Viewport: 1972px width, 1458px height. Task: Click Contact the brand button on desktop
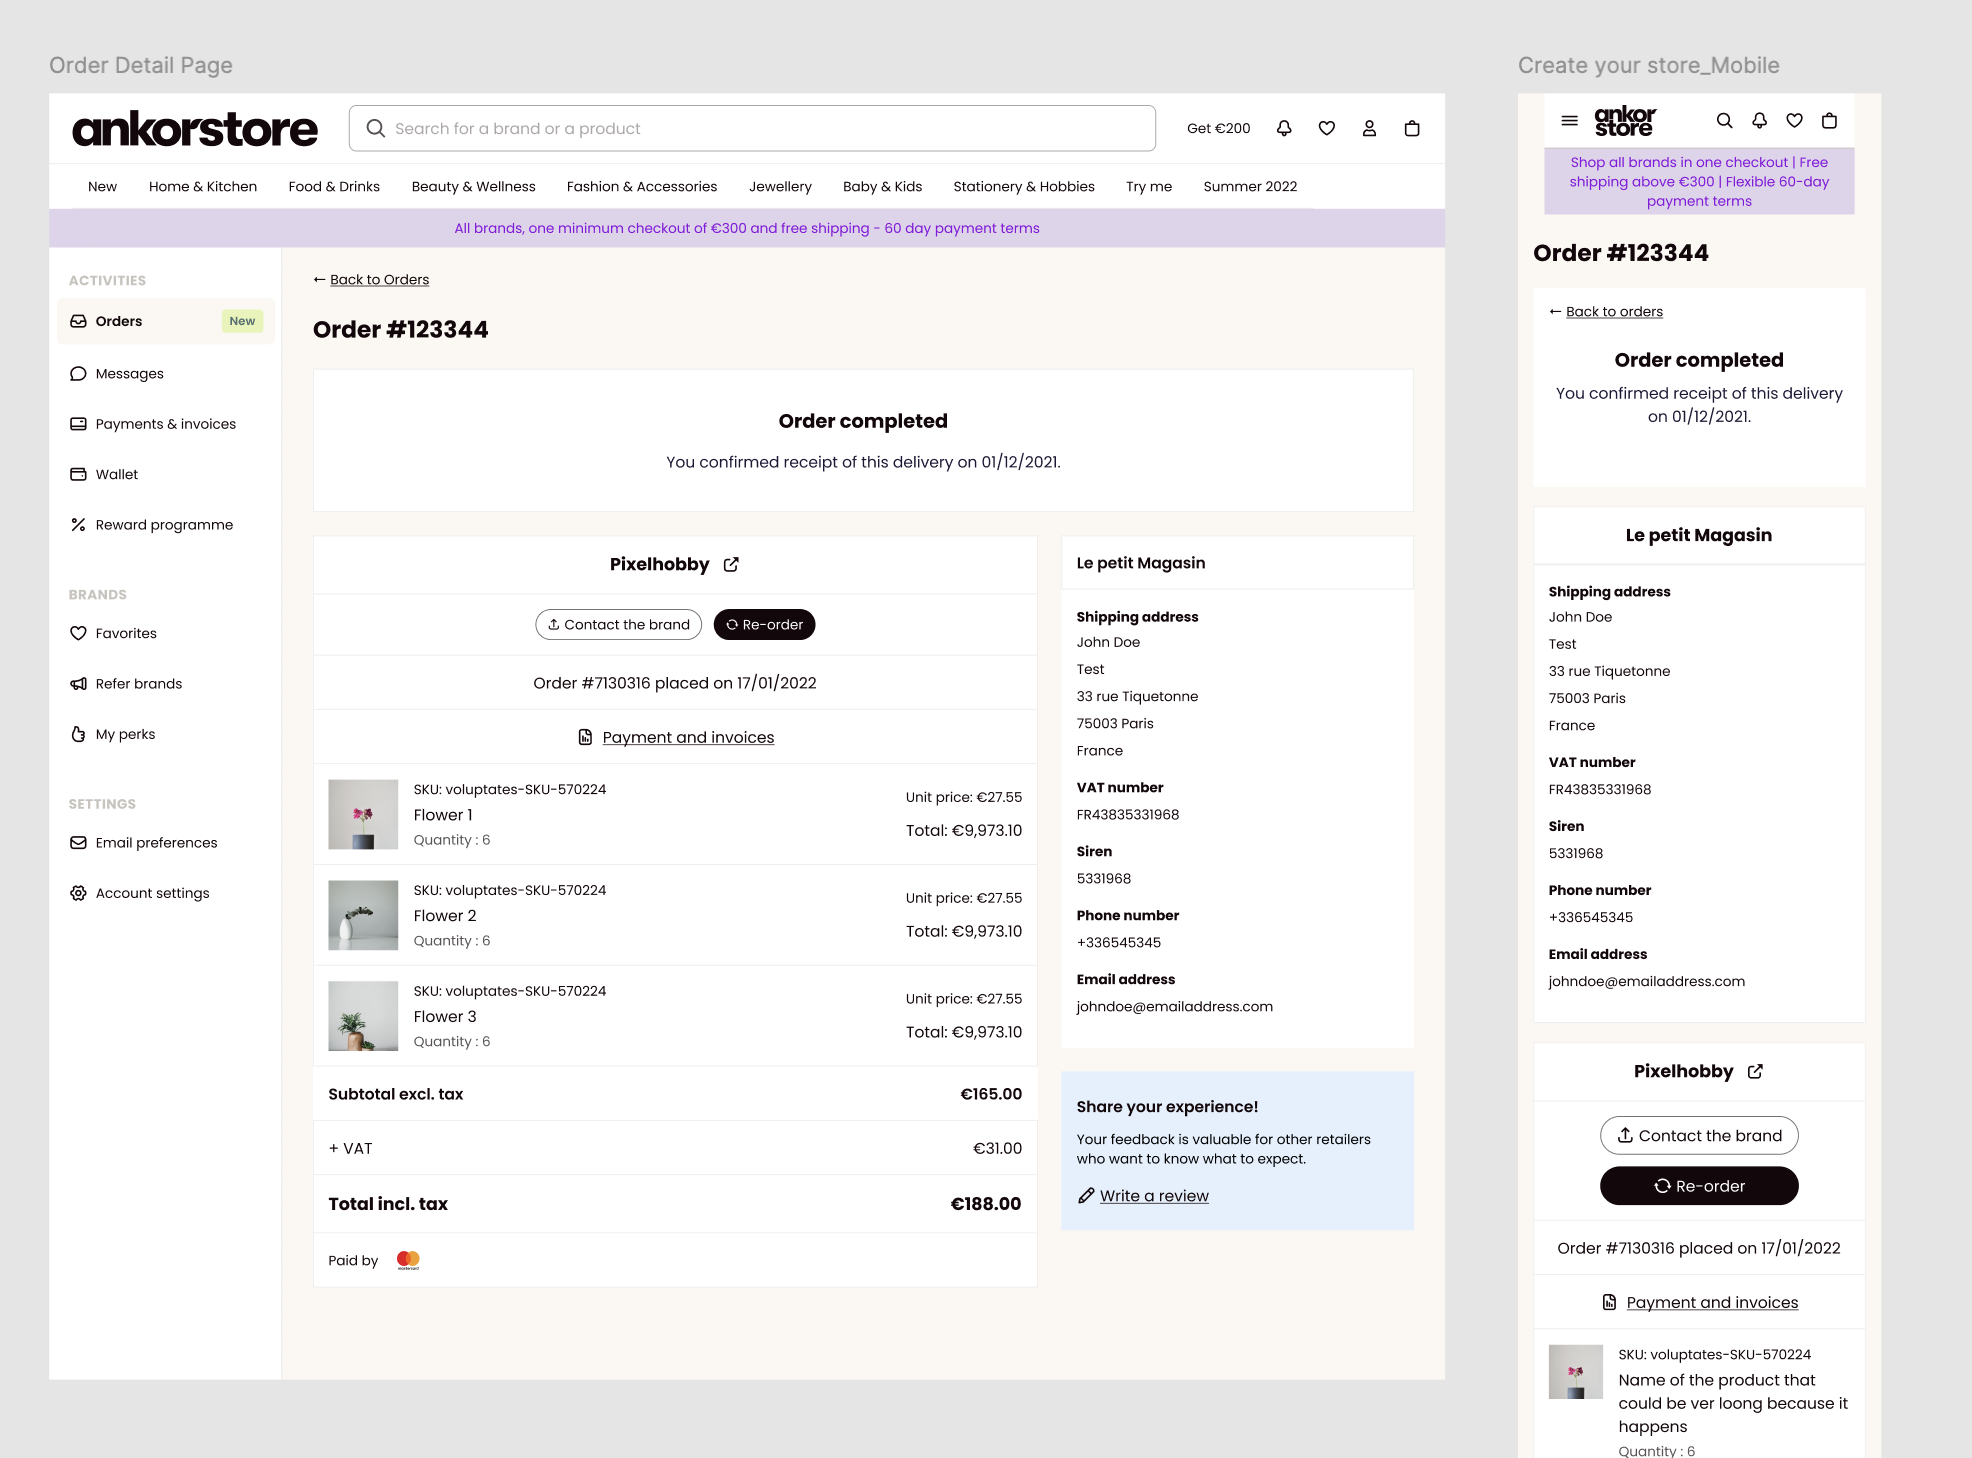click(618, 624)
